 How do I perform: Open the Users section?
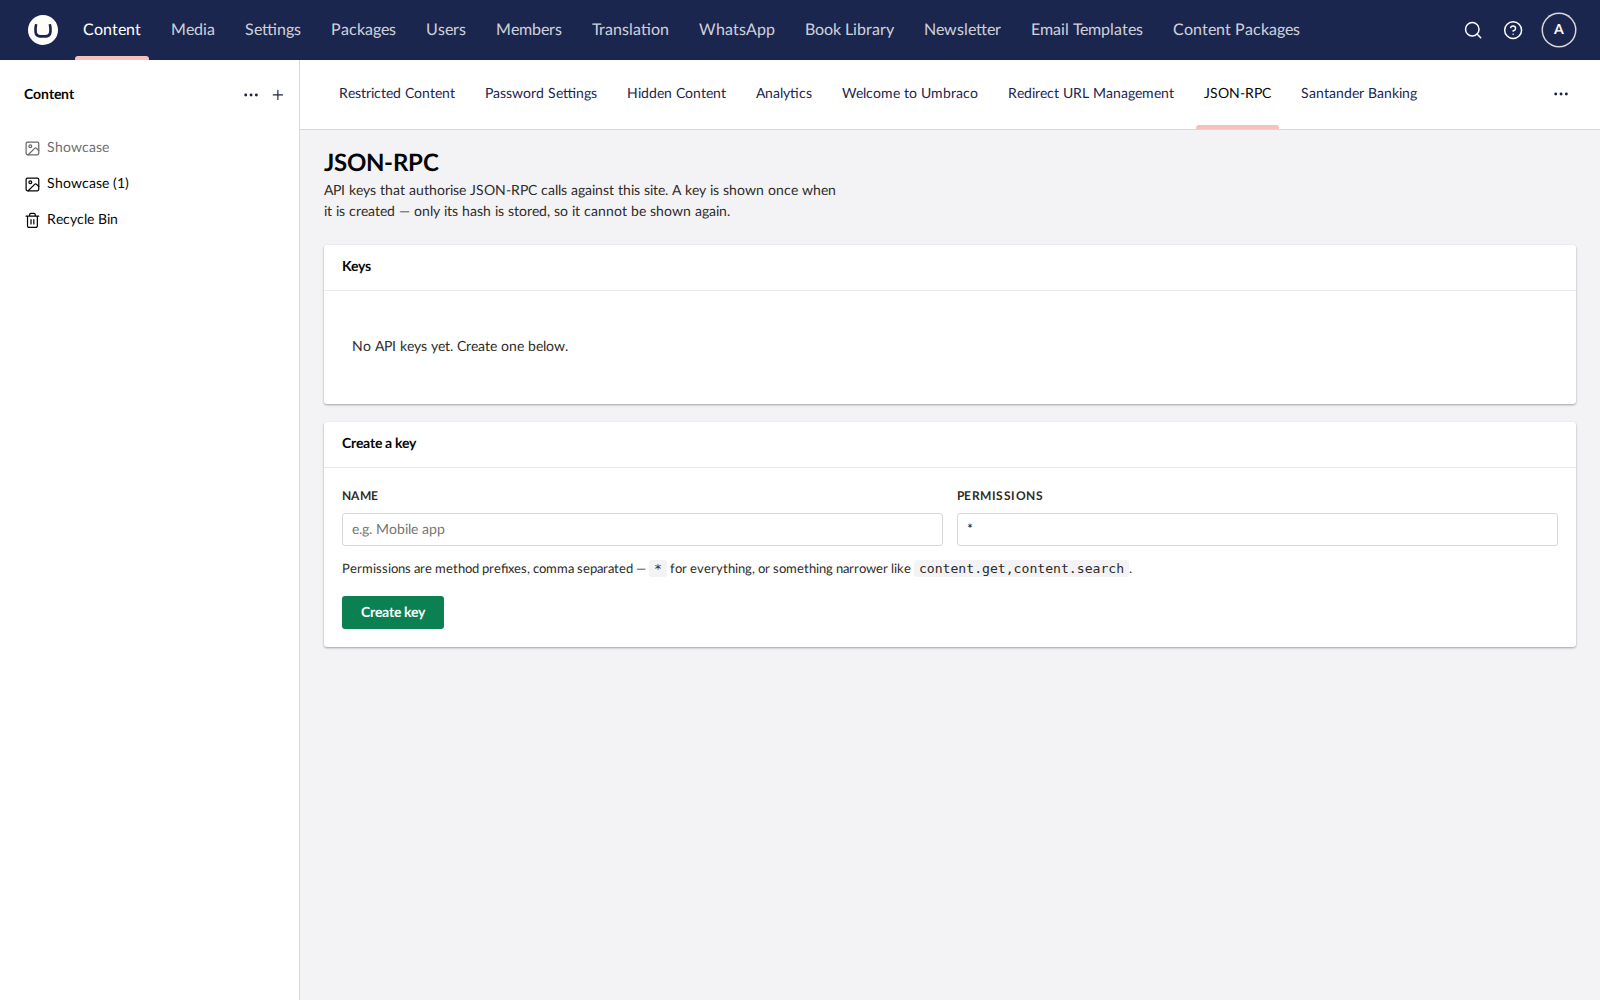click(x=446, y=30)
